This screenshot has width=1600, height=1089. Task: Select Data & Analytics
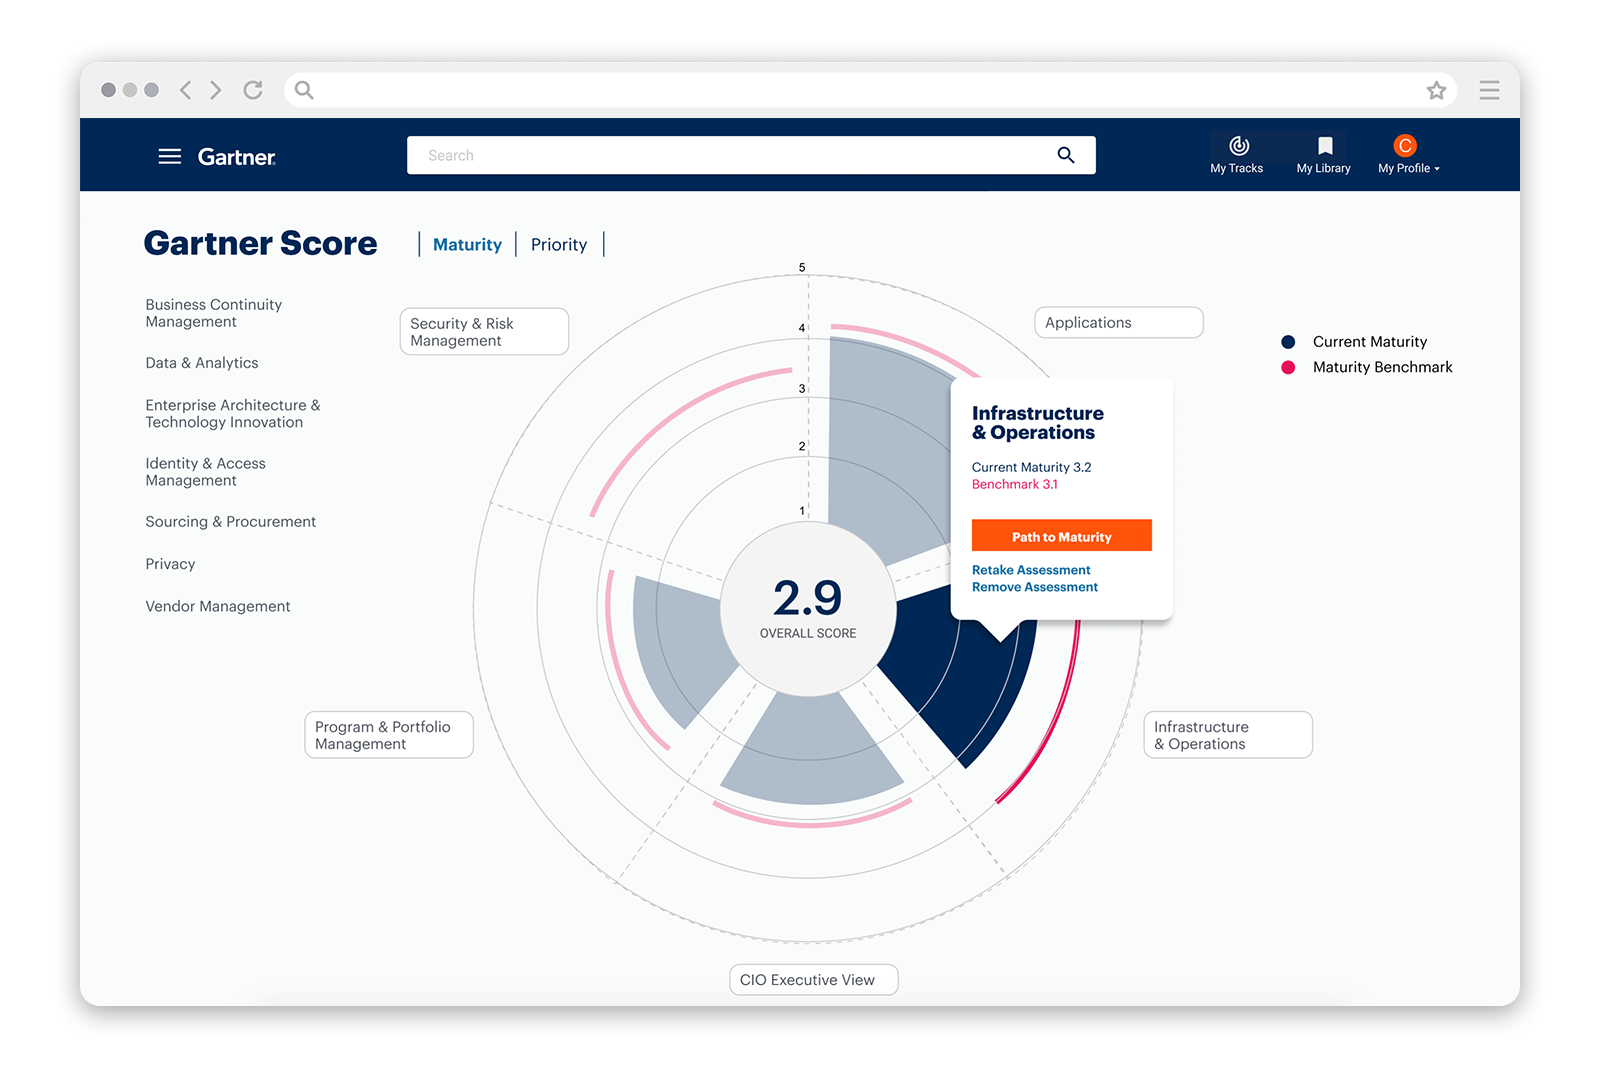click(x=202, y=363)
